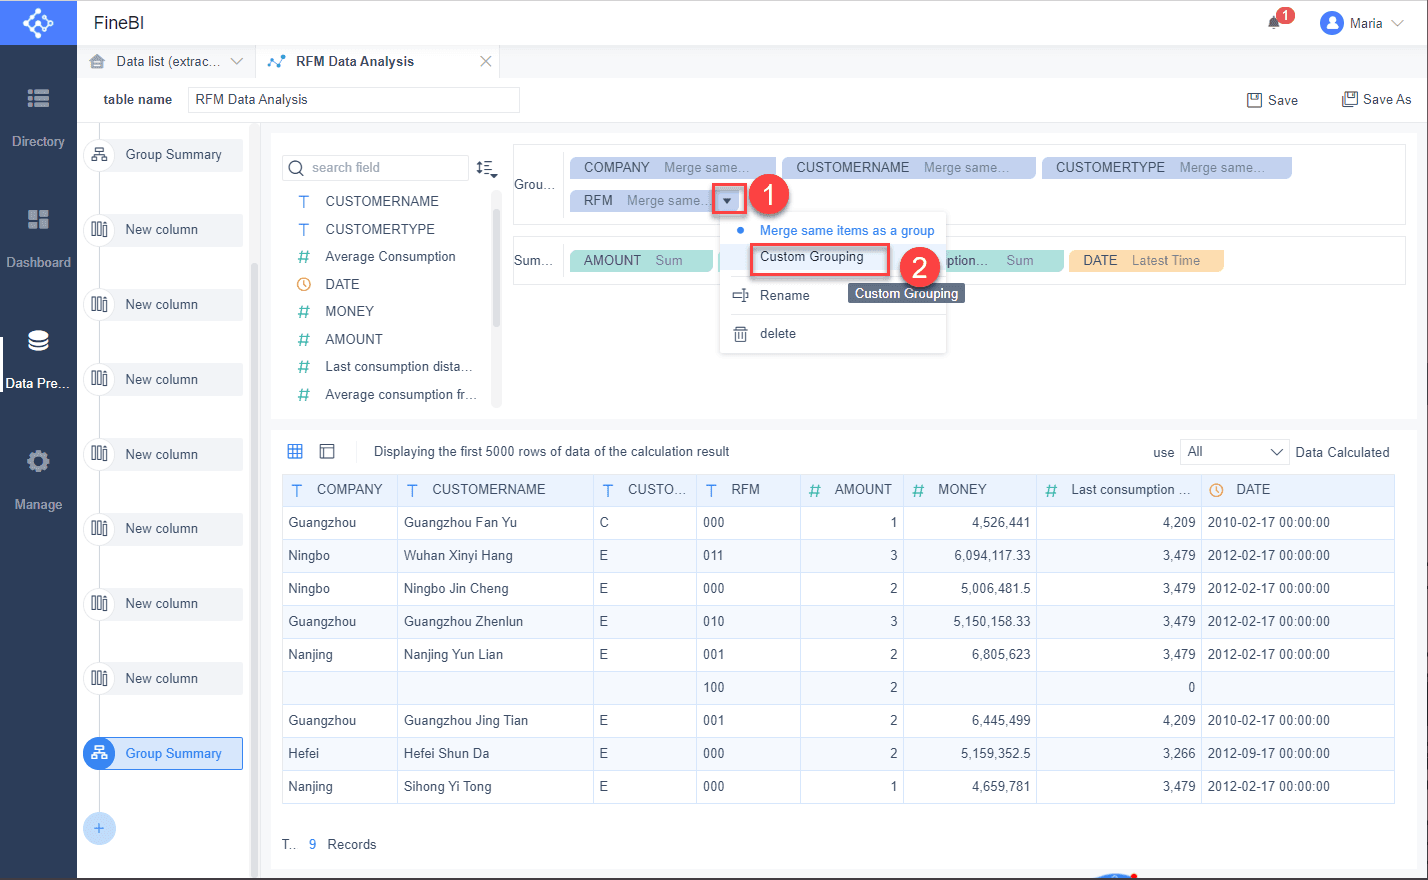Switch to the header layout view icon
Viewport: 1428px width, 880px height.
click(x=327, y=451)
